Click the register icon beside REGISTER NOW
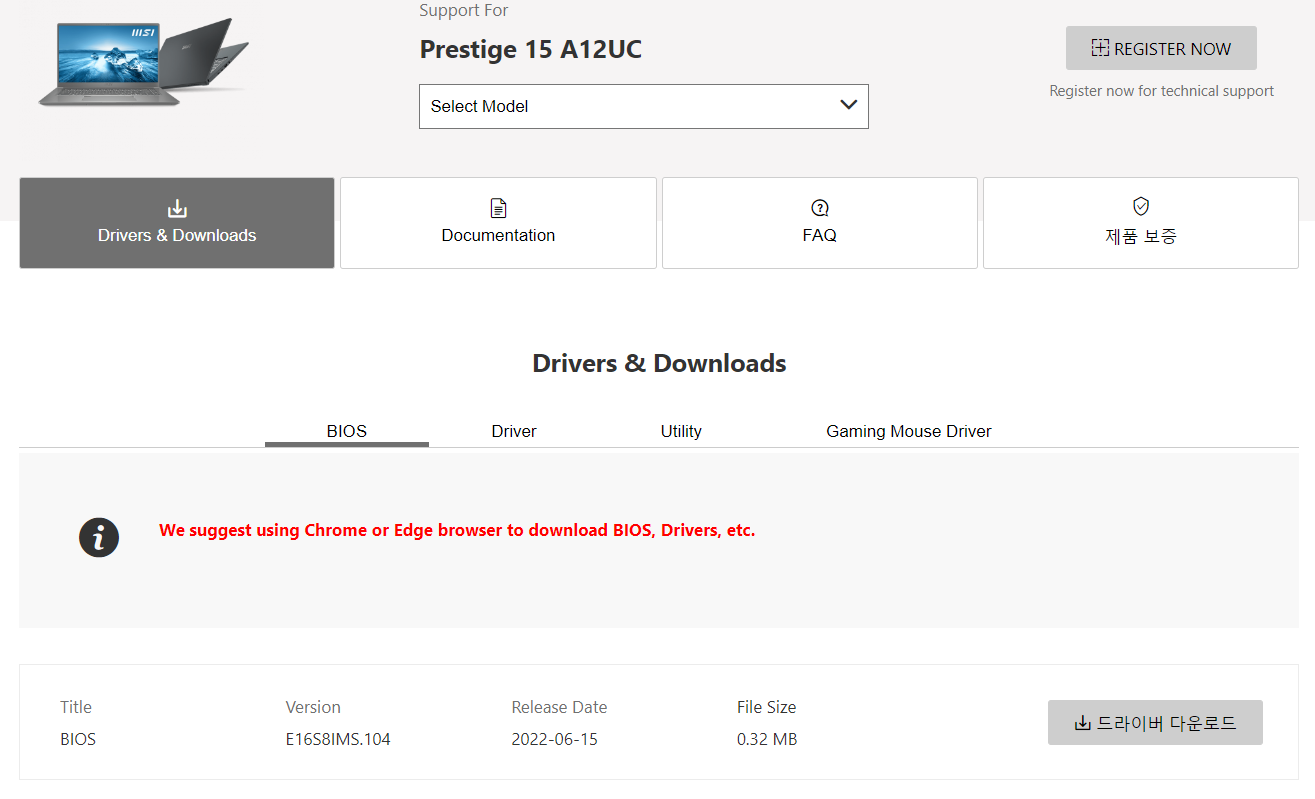 pos(1100,48)
